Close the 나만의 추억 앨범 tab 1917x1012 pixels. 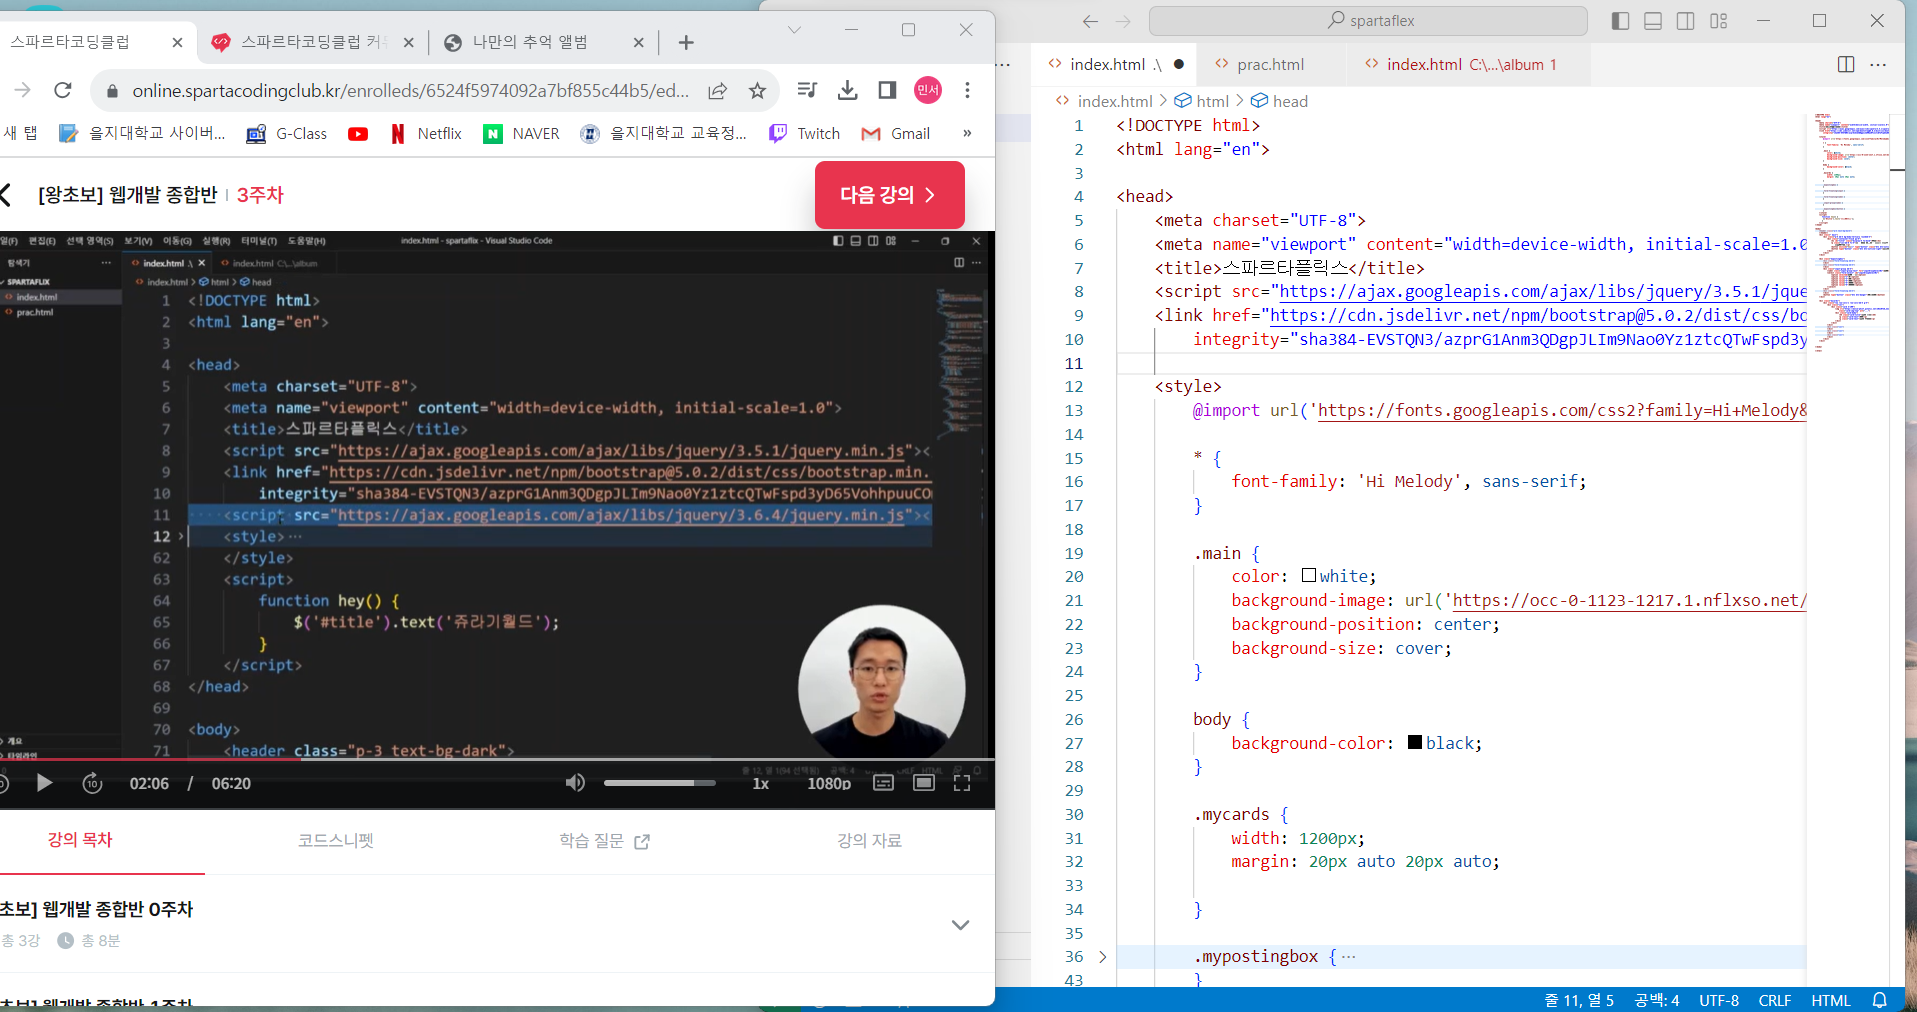[x=639, y=42]
